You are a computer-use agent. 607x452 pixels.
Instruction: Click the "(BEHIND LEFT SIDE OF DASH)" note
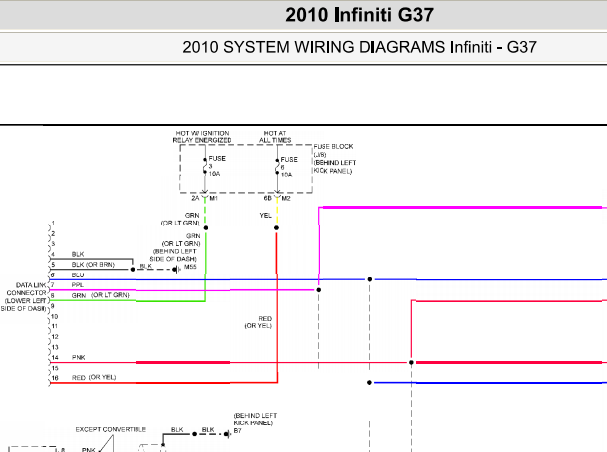[173, 255]
